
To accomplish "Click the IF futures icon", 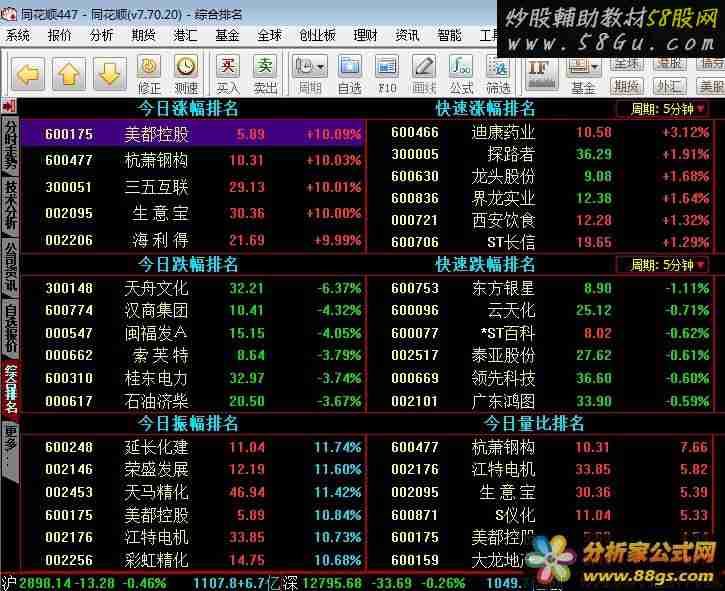I will (x=541, y=74).
